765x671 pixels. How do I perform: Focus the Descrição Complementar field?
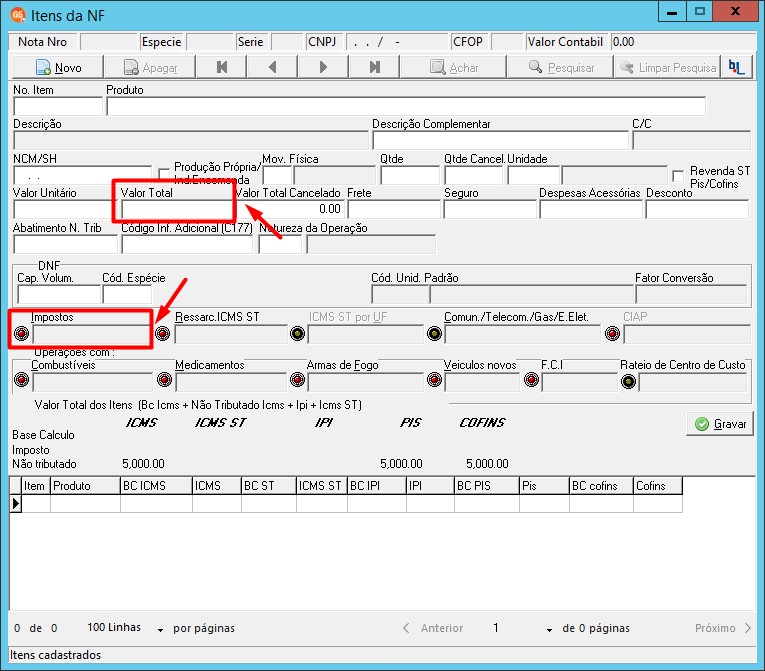pos(501,141)
